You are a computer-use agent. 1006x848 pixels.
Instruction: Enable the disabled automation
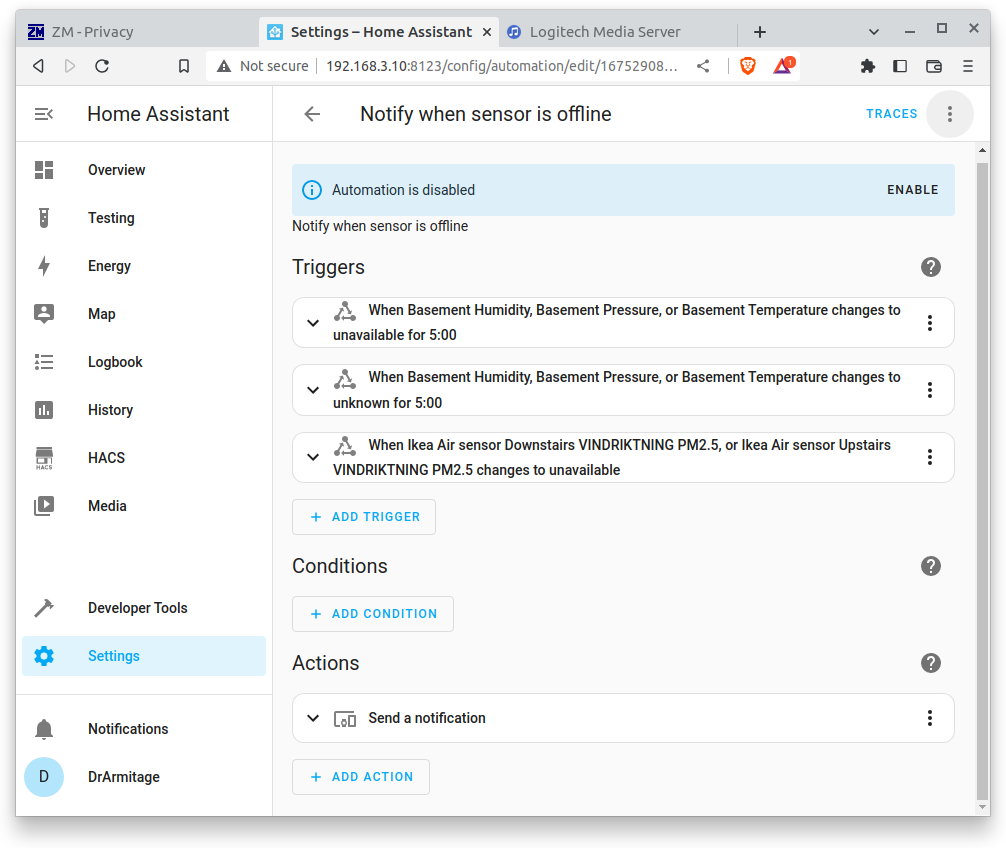912,190
